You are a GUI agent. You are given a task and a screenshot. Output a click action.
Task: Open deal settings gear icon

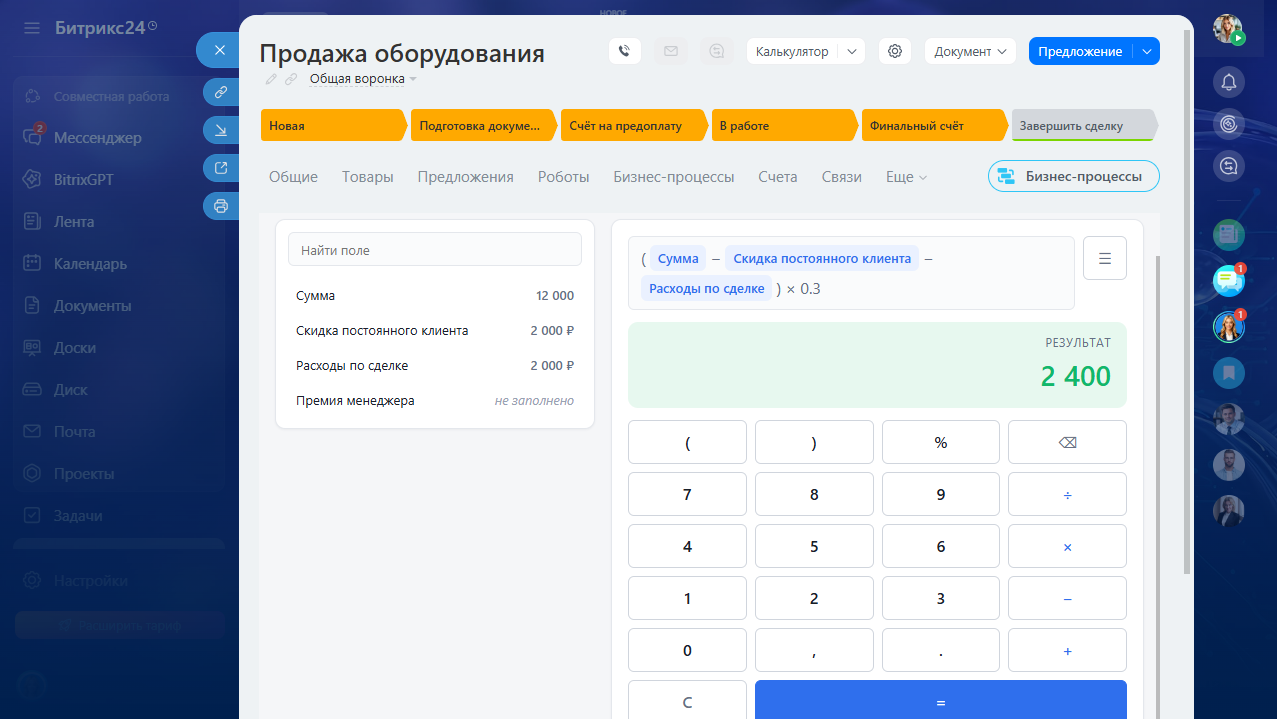894,51
